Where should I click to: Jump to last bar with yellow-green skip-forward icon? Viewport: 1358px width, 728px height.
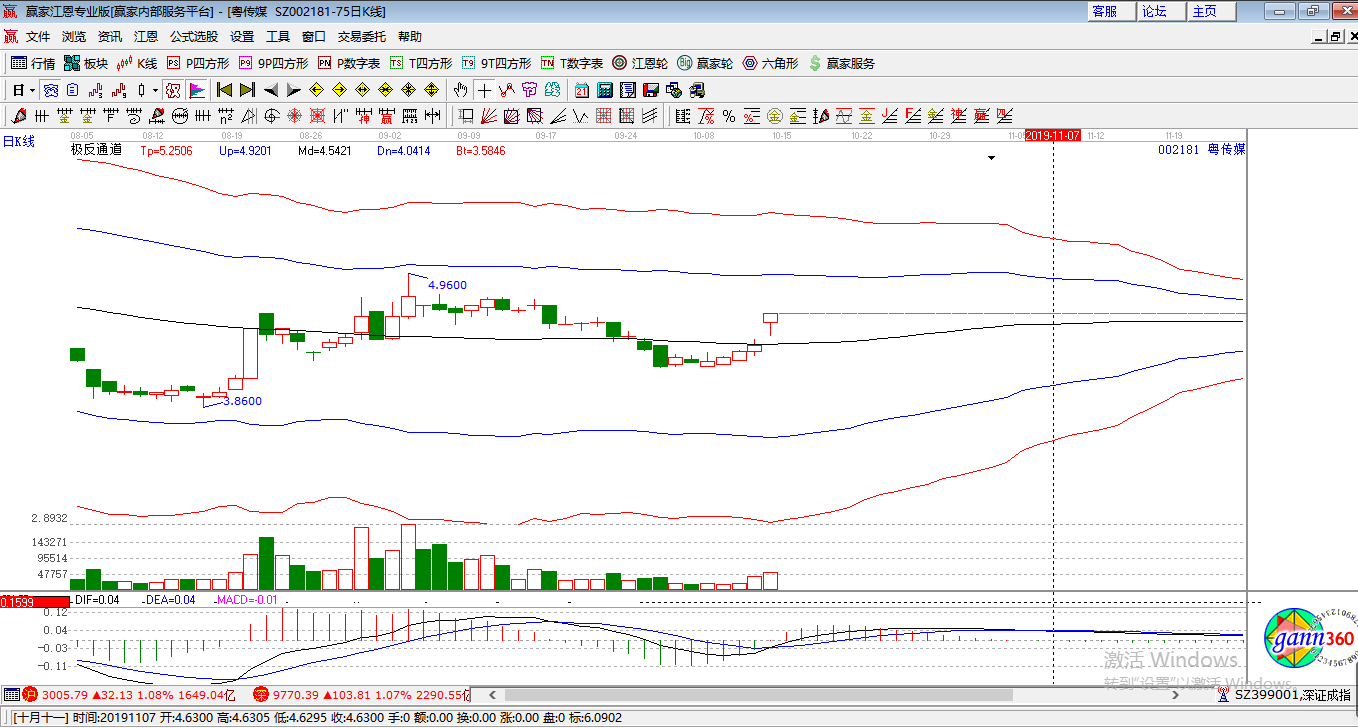[x=247, y=90]
